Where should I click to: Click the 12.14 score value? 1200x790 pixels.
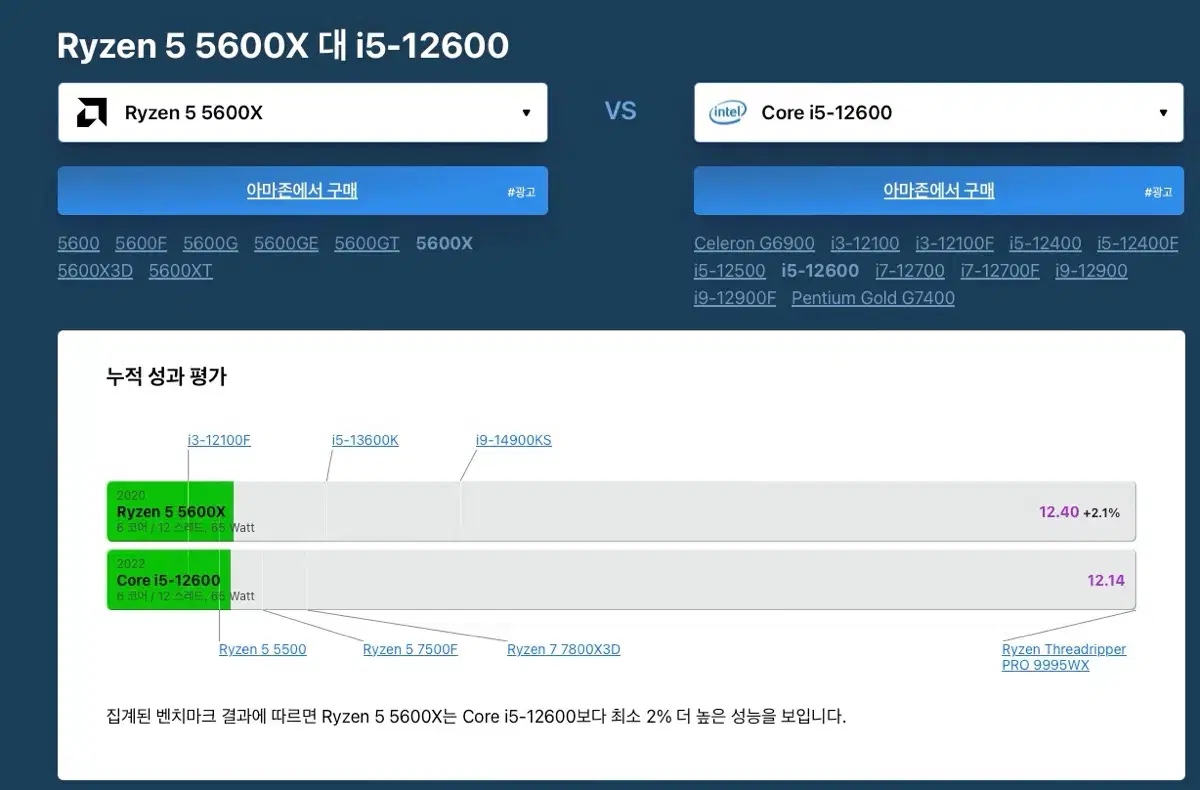pyautogui.click(x=1106, y=580)
